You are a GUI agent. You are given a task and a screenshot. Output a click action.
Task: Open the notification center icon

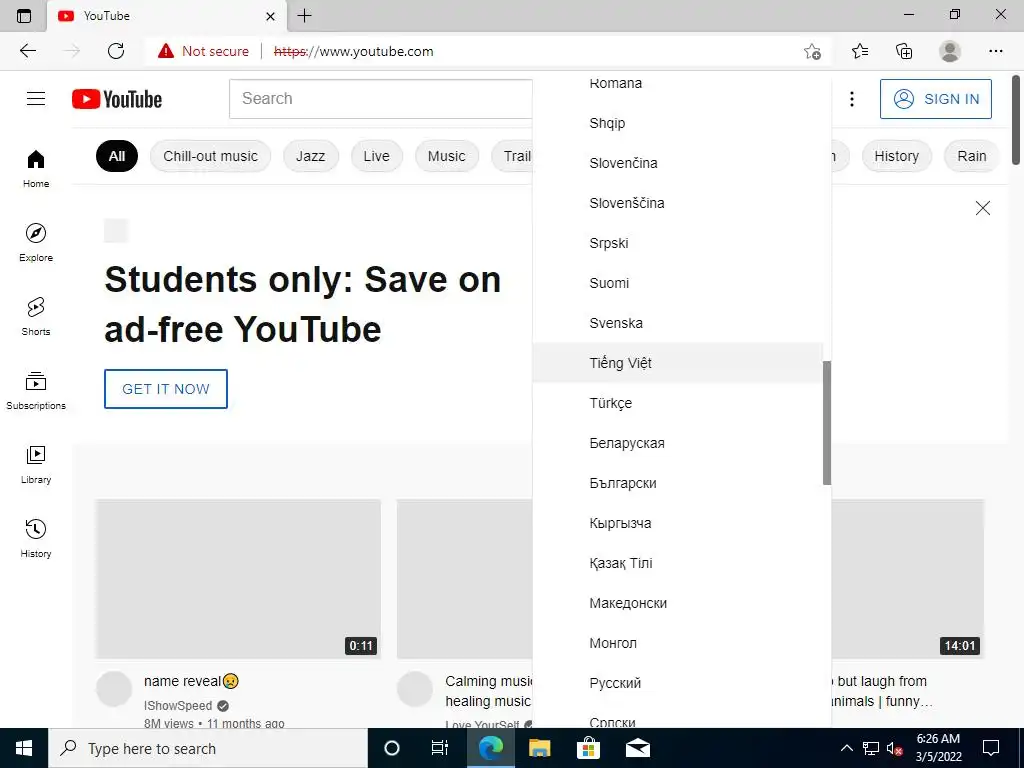click(991, 748)
